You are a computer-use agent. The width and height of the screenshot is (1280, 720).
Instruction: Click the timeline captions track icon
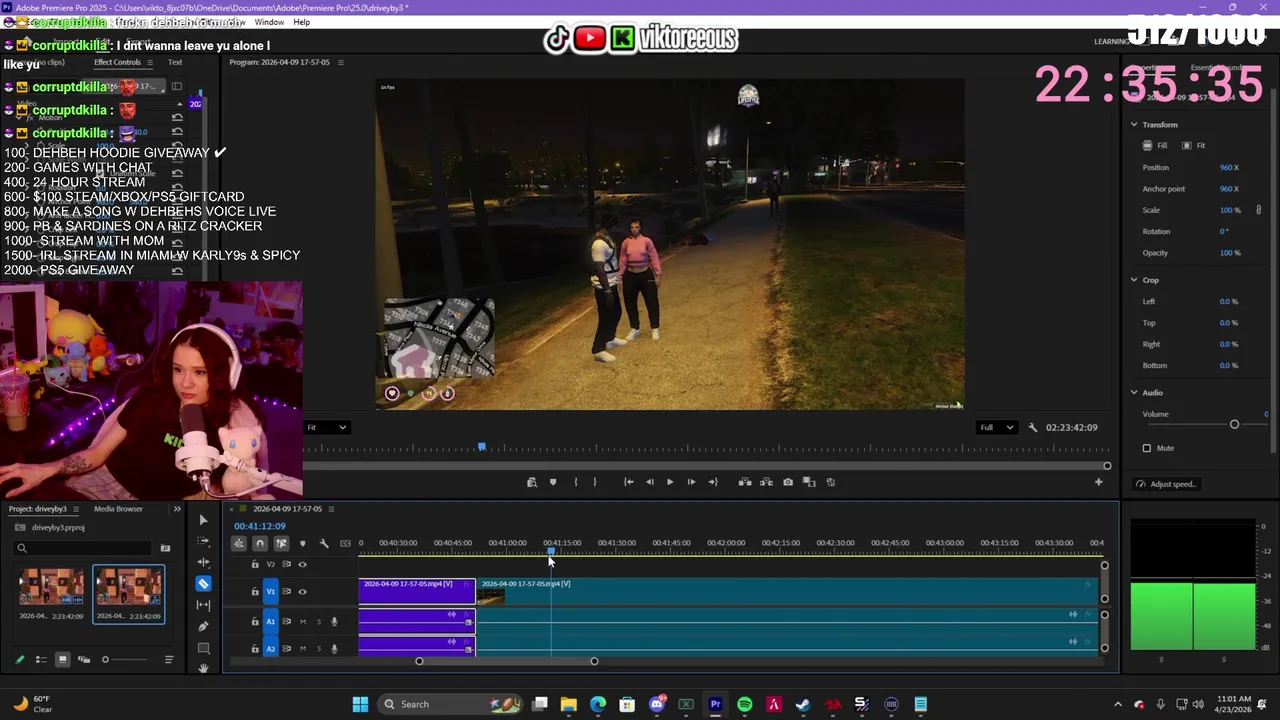tap(345, 543)
